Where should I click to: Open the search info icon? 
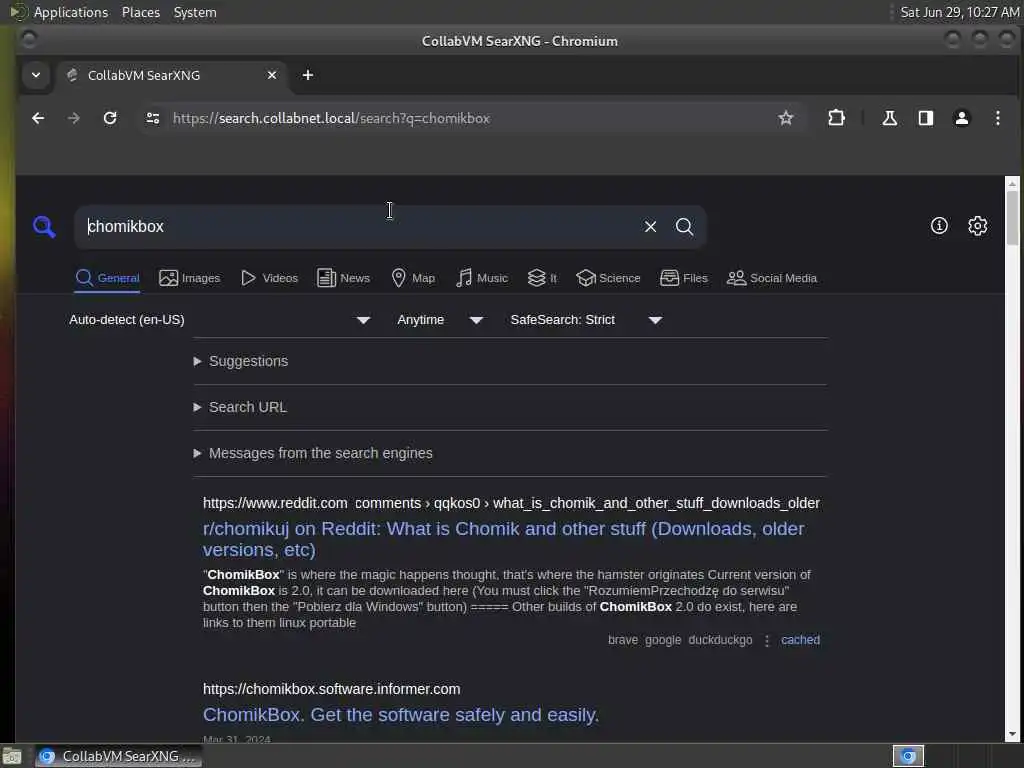tap(939, 226)
